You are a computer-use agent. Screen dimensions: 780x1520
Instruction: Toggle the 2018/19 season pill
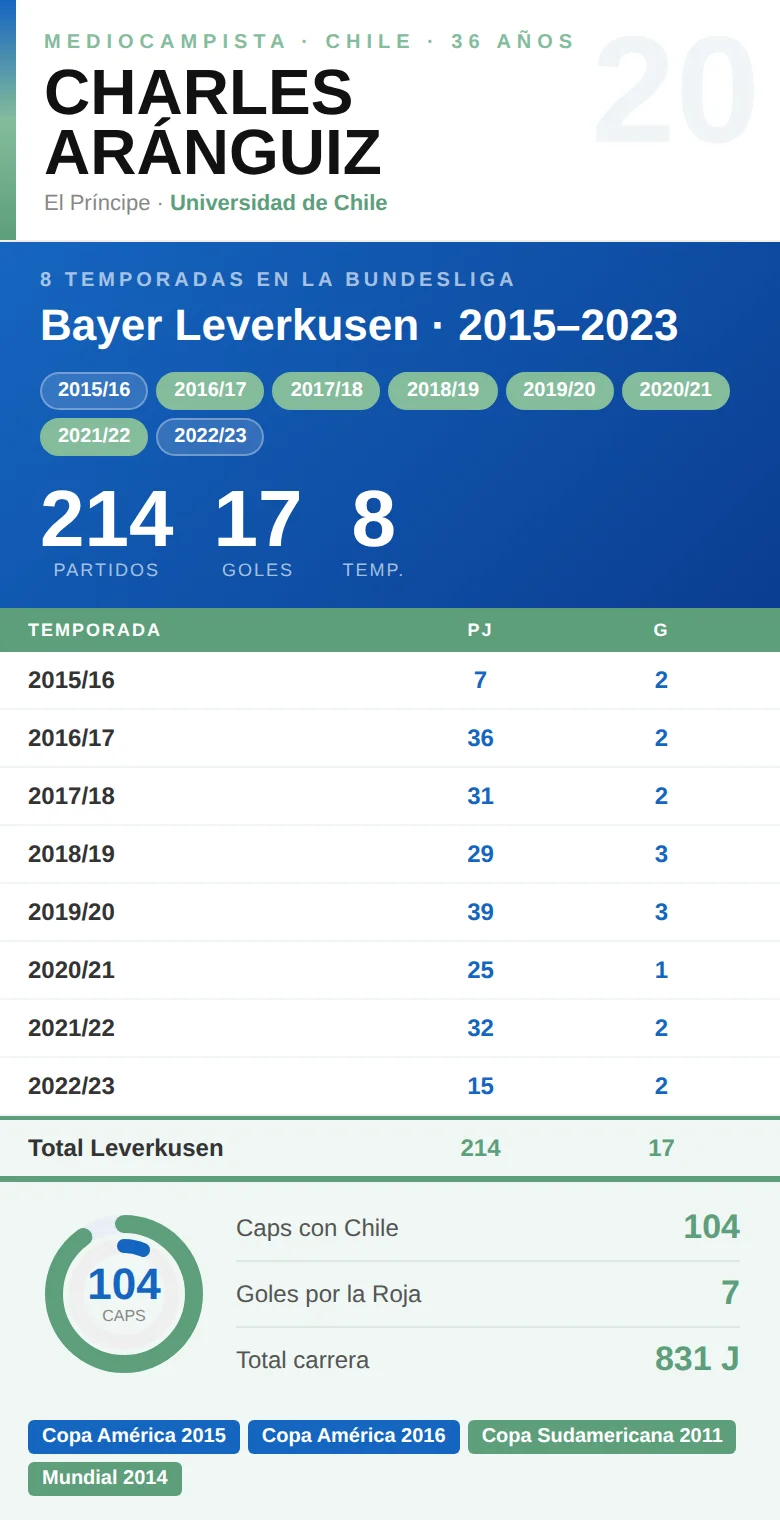[443, 390]
